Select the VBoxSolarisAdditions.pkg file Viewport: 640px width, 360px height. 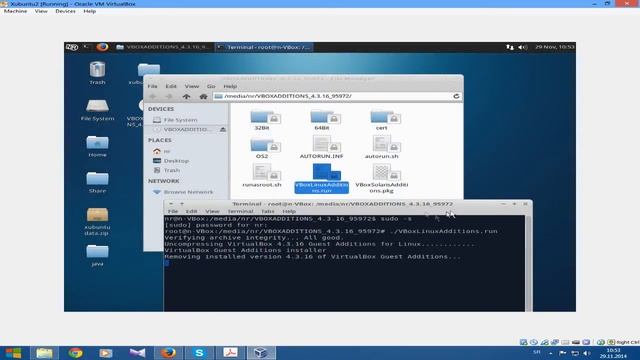click(x=382, y=178)
